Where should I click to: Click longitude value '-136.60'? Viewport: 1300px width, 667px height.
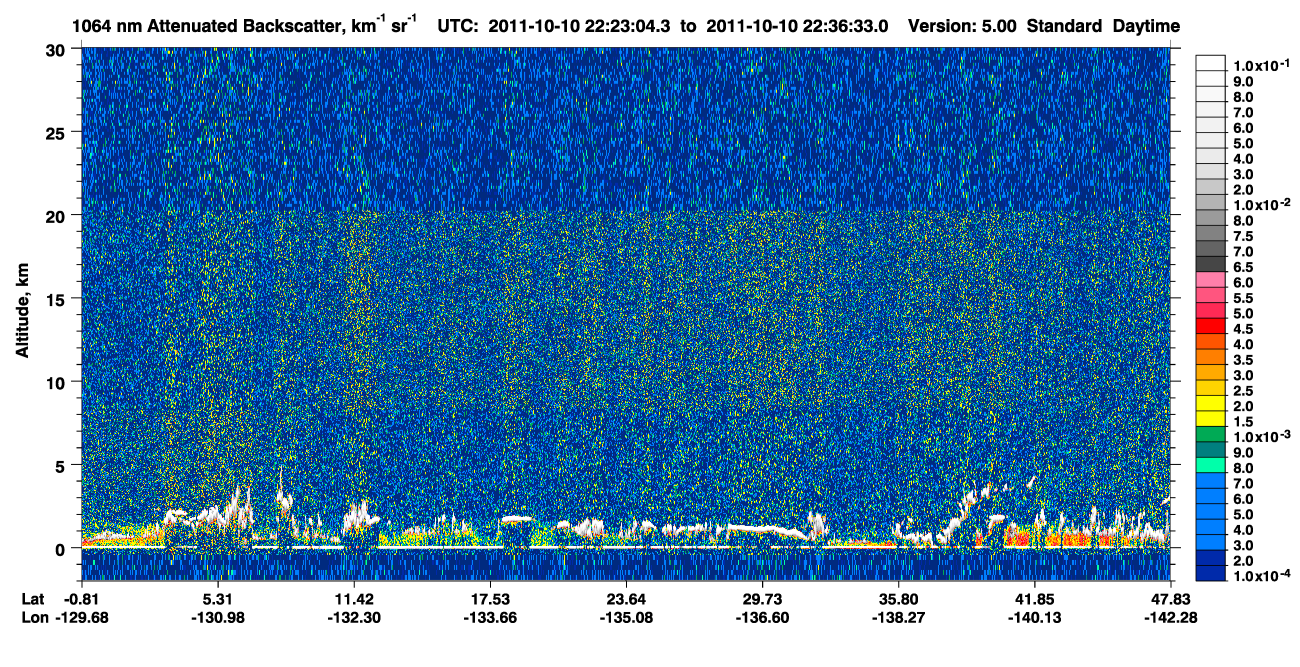point(762,617)
